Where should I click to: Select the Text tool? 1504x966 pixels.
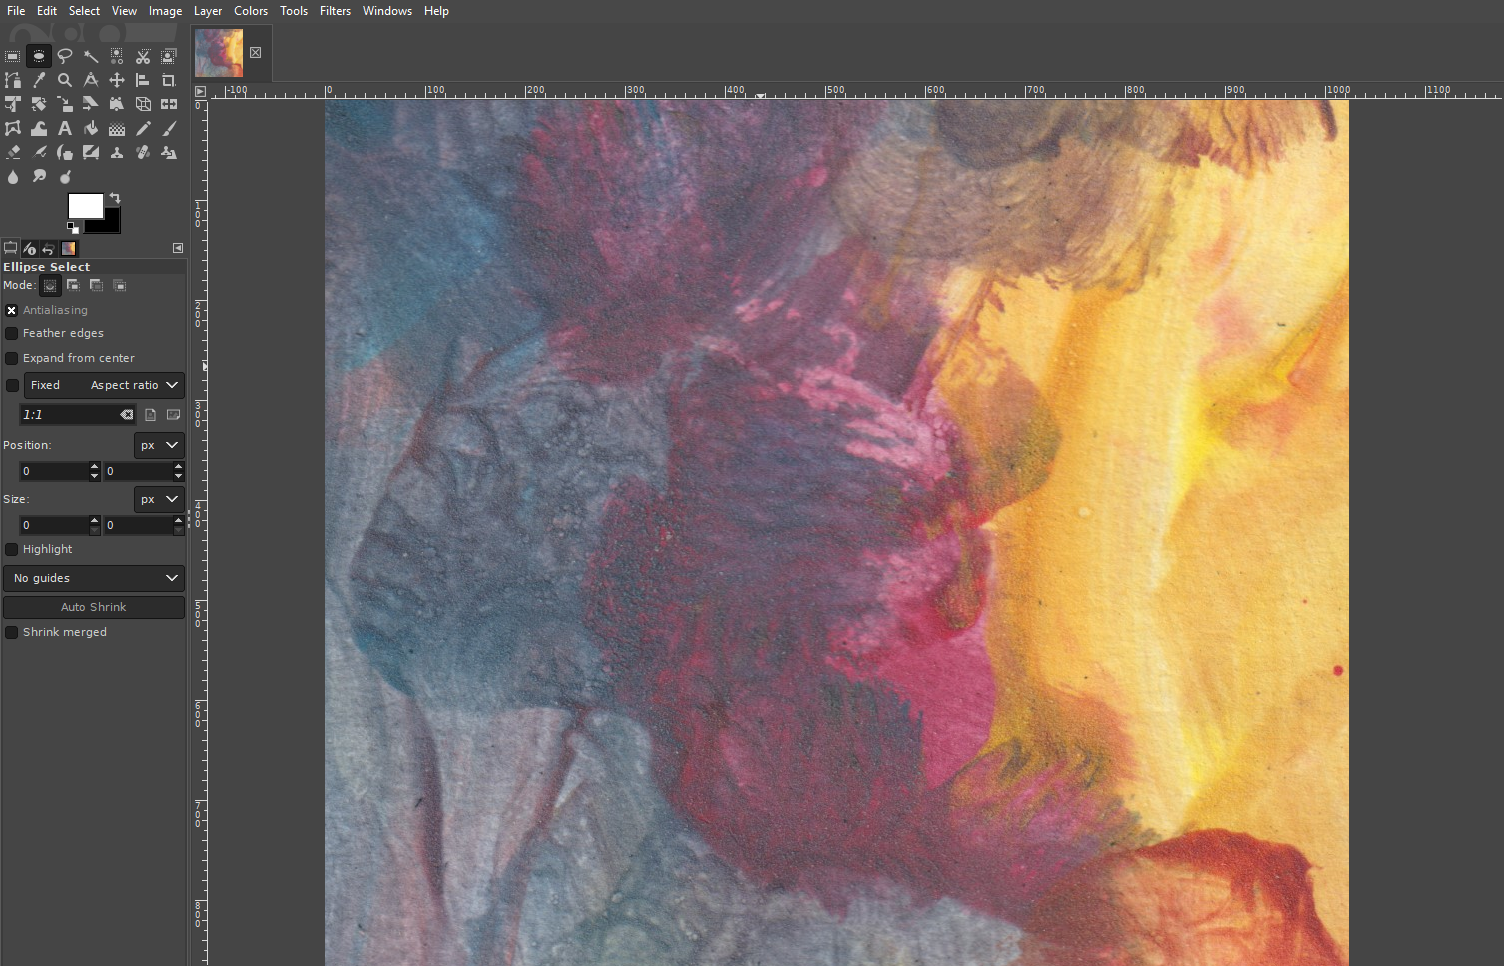coord(65,128)
